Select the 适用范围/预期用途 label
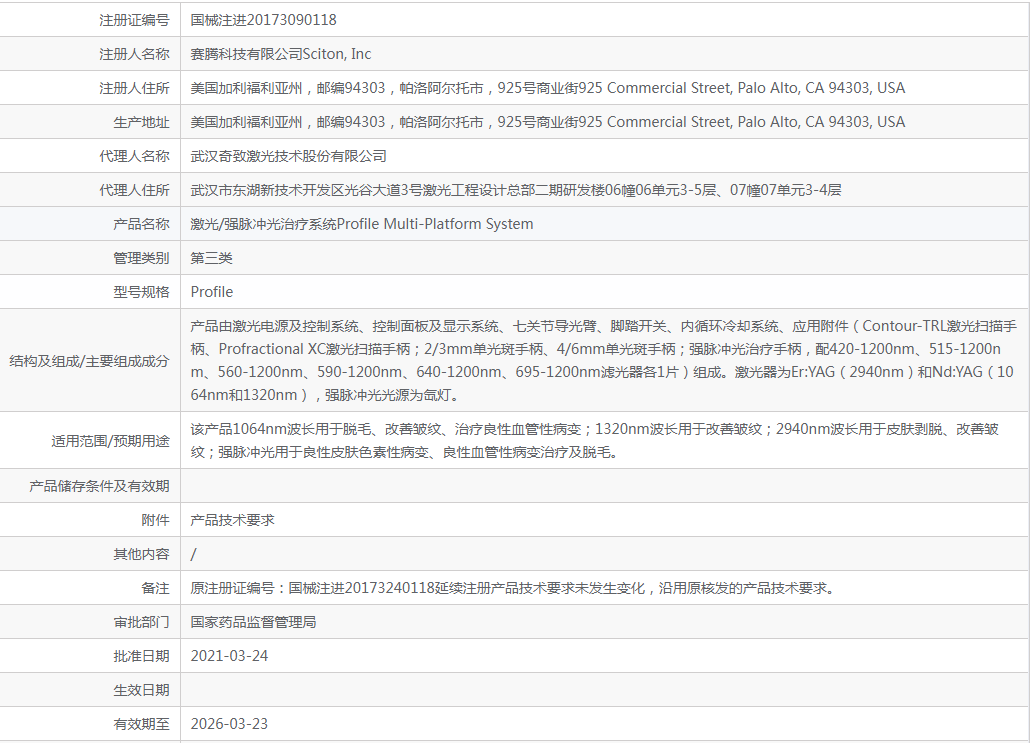1034x743 pixels. coord(110,441)
